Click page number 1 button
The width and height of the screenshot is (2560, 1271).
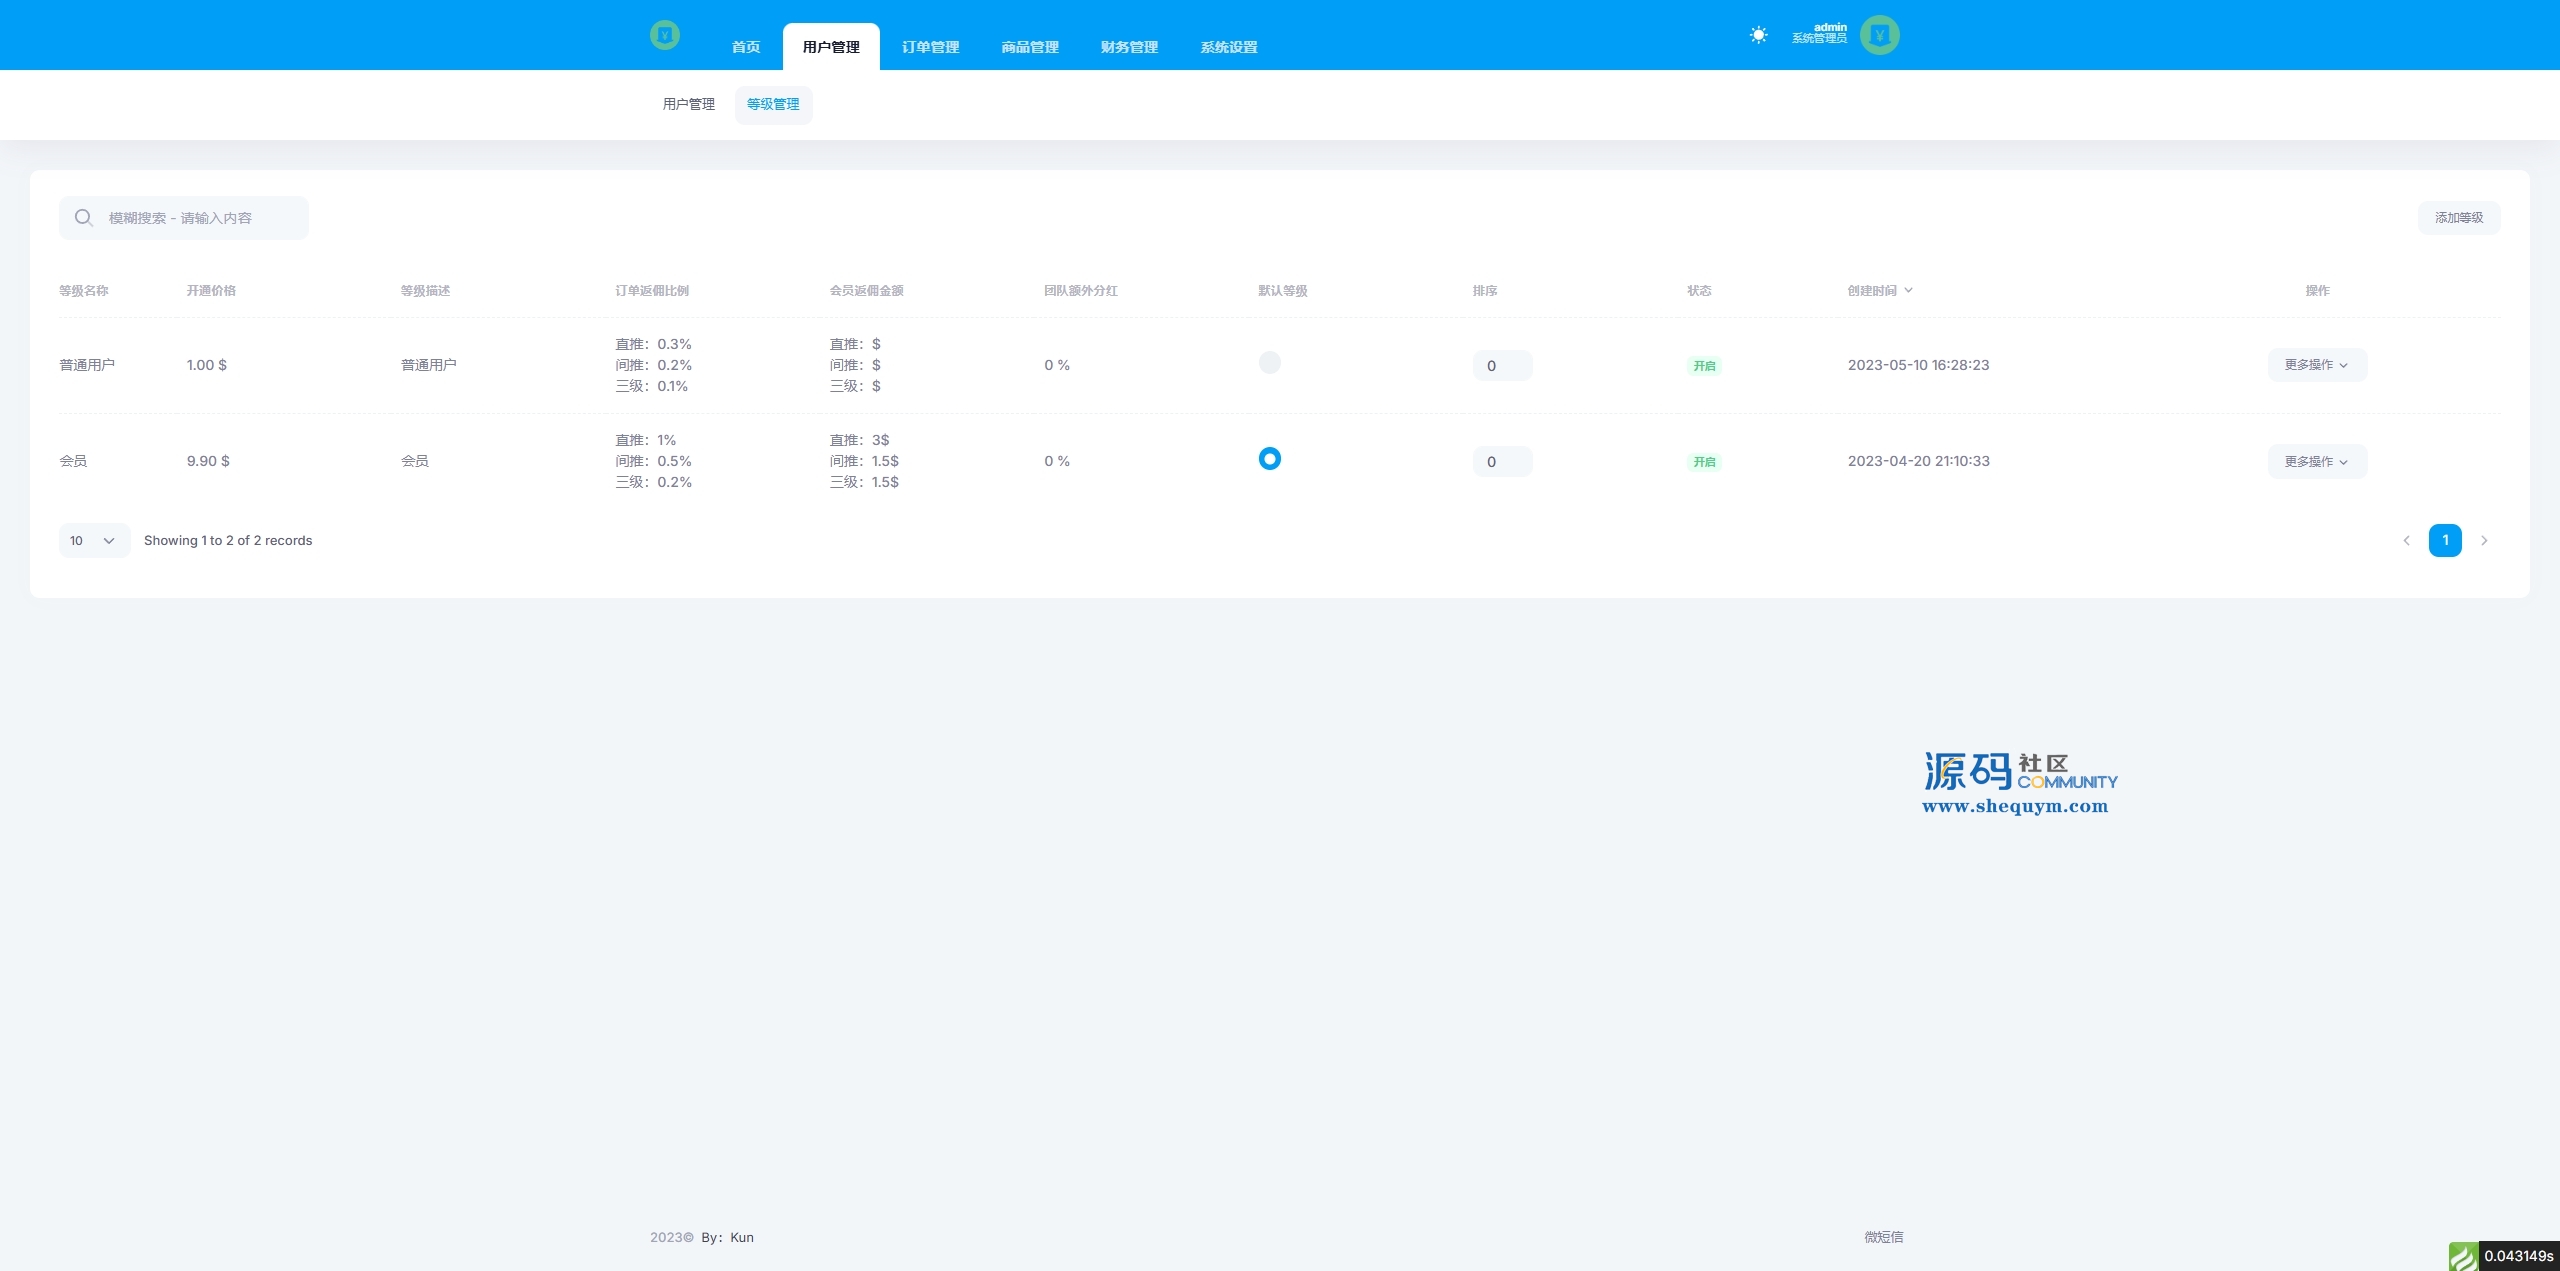(2444, 541)
